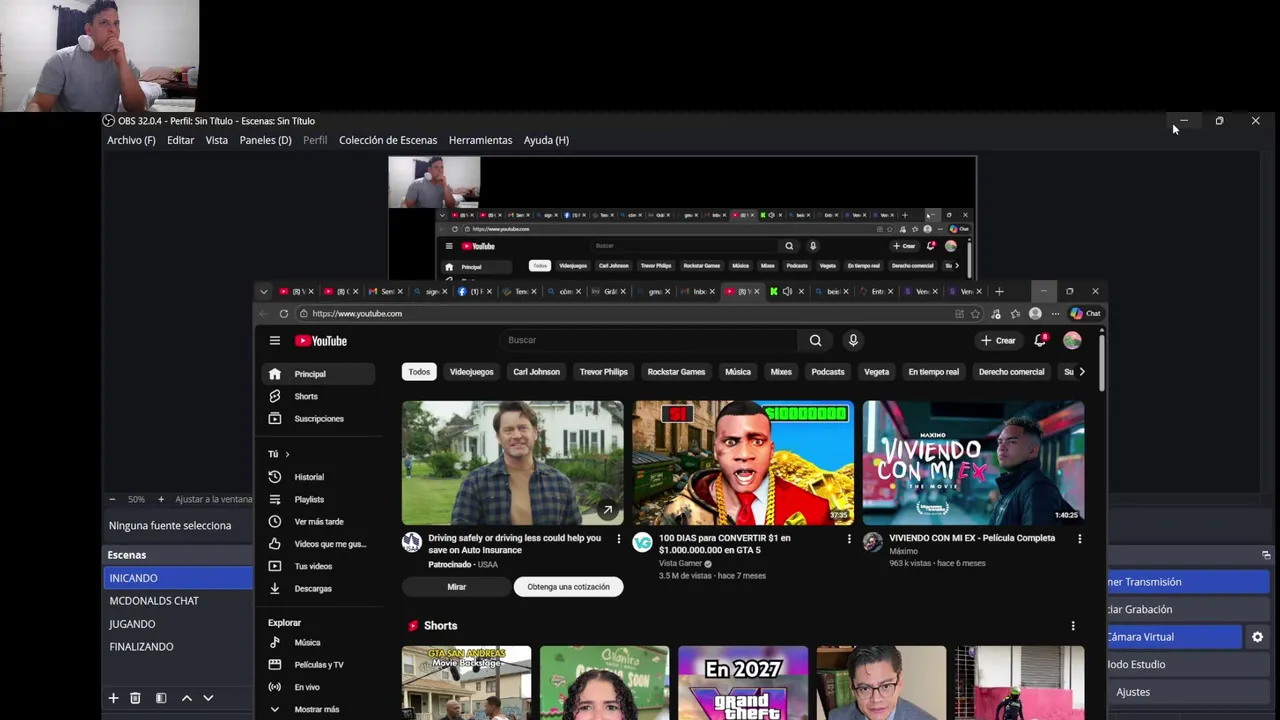The image size is (1280, 720).
Task: Click the YouTube Buscar search field
Action: (x=648, y=340)
